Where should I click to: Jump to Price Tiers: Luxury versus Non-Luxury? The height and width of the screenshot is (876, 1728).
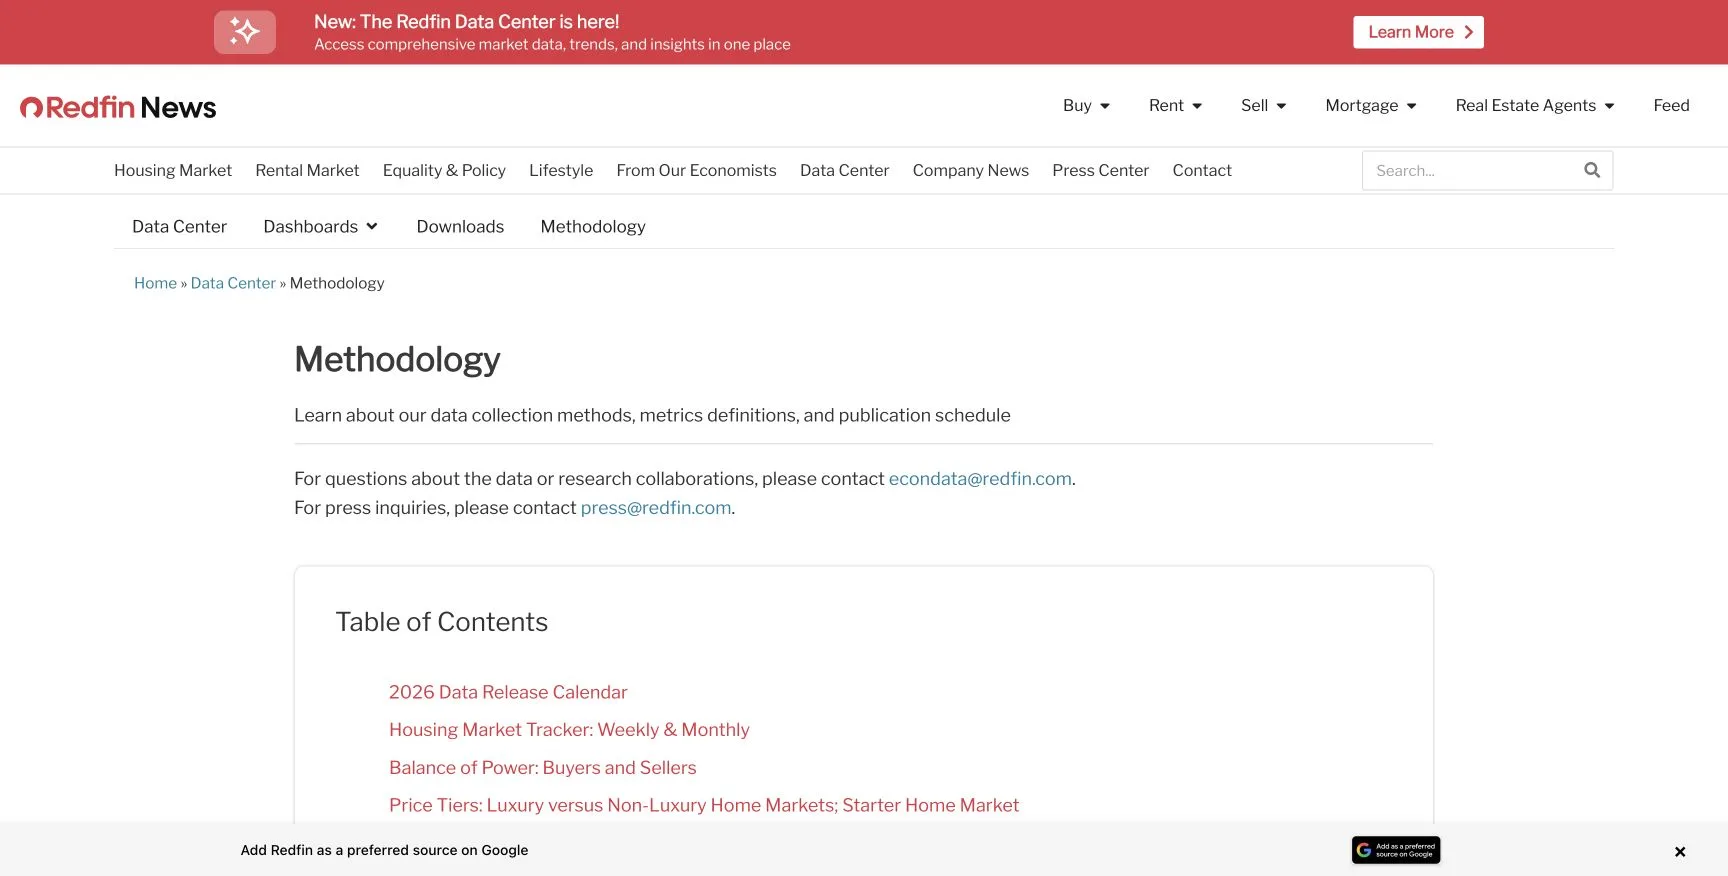(x=704, y=805)
